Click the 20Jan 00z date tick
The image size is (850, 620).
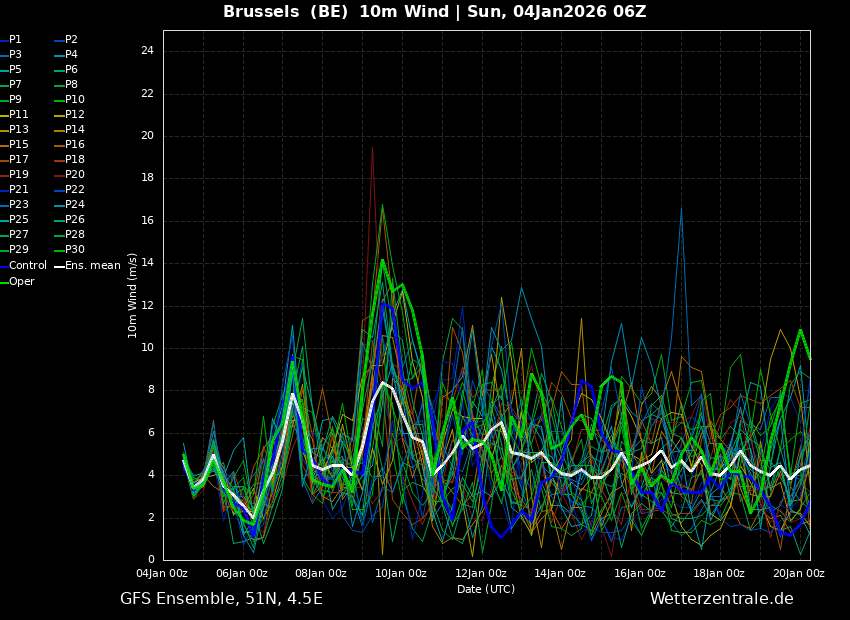tap(799, 573)
